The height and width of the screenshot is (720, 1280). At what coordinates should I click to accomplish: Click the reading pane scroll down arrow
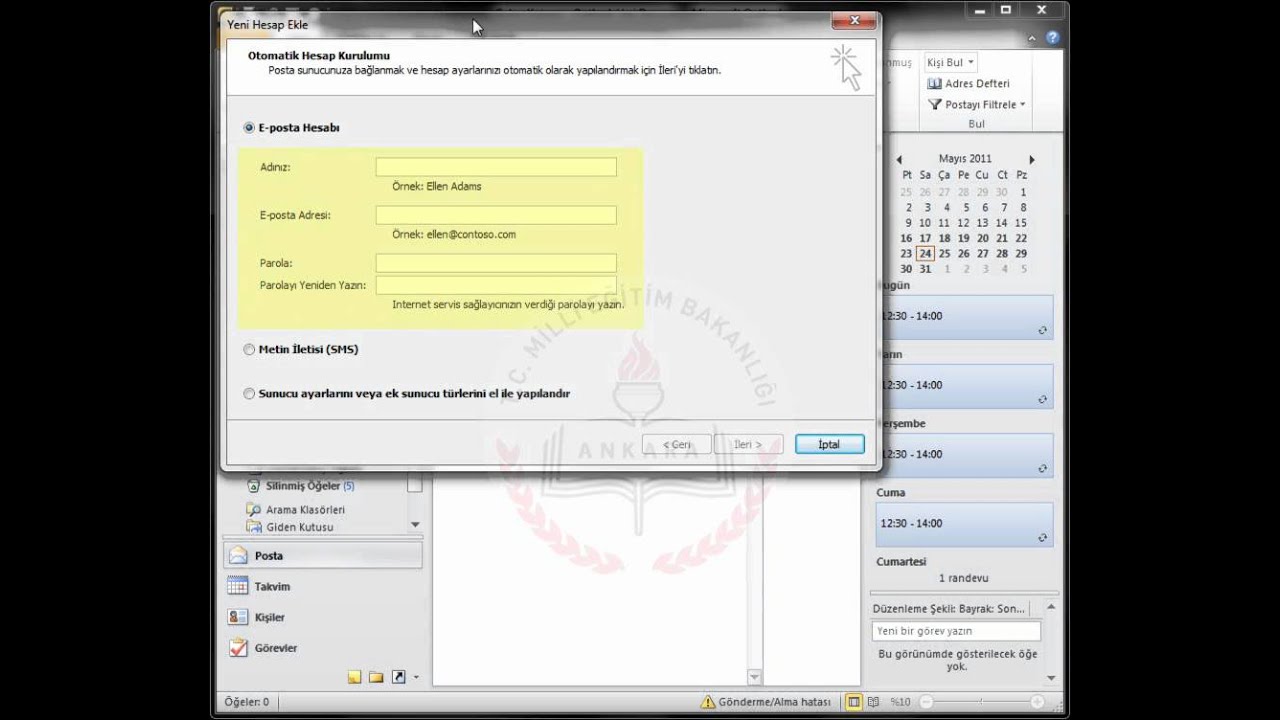[755, 677]
